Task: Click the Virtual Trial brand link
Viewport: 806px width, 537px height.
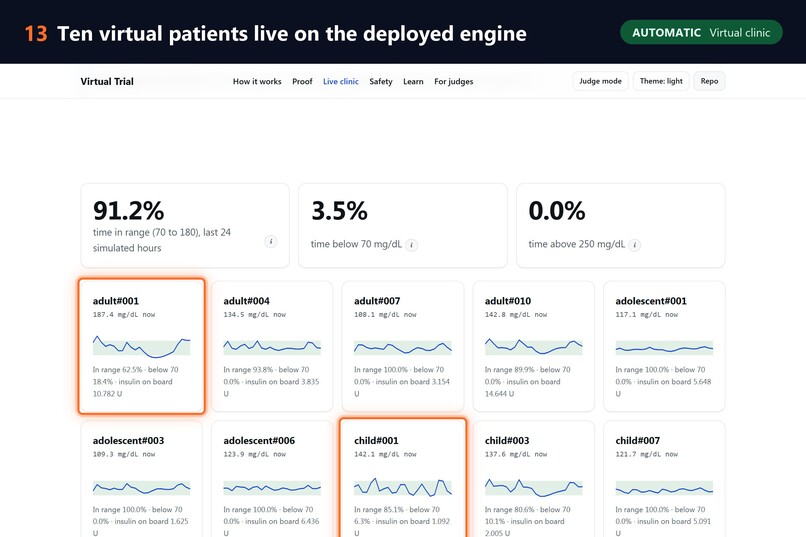Action: tap(107, 81)
